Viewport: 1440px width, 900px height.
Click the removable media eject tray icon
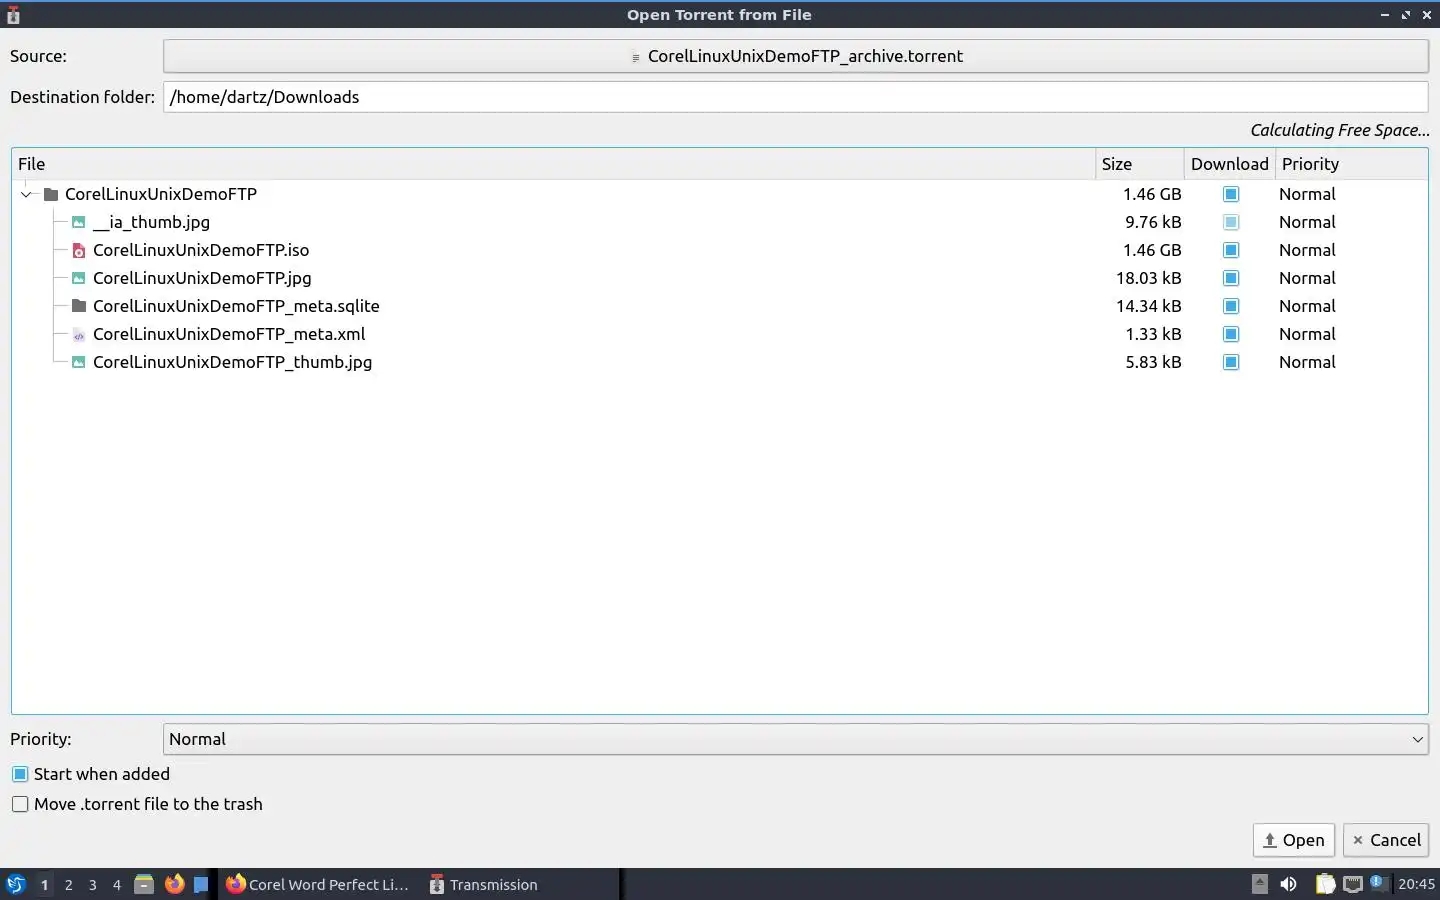(1260, 884)
